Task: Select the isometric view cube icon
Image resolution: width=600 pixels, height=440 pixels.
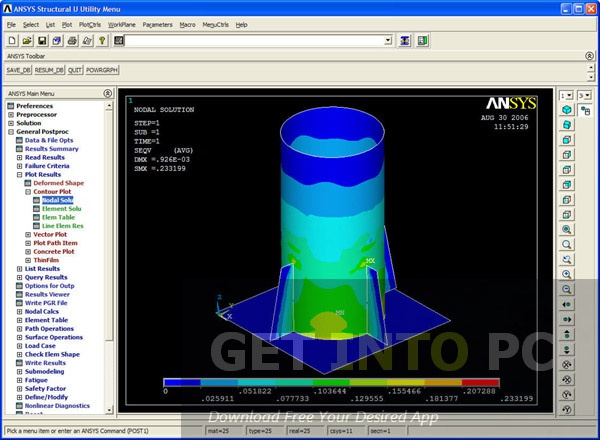Action: coord(567,110)
